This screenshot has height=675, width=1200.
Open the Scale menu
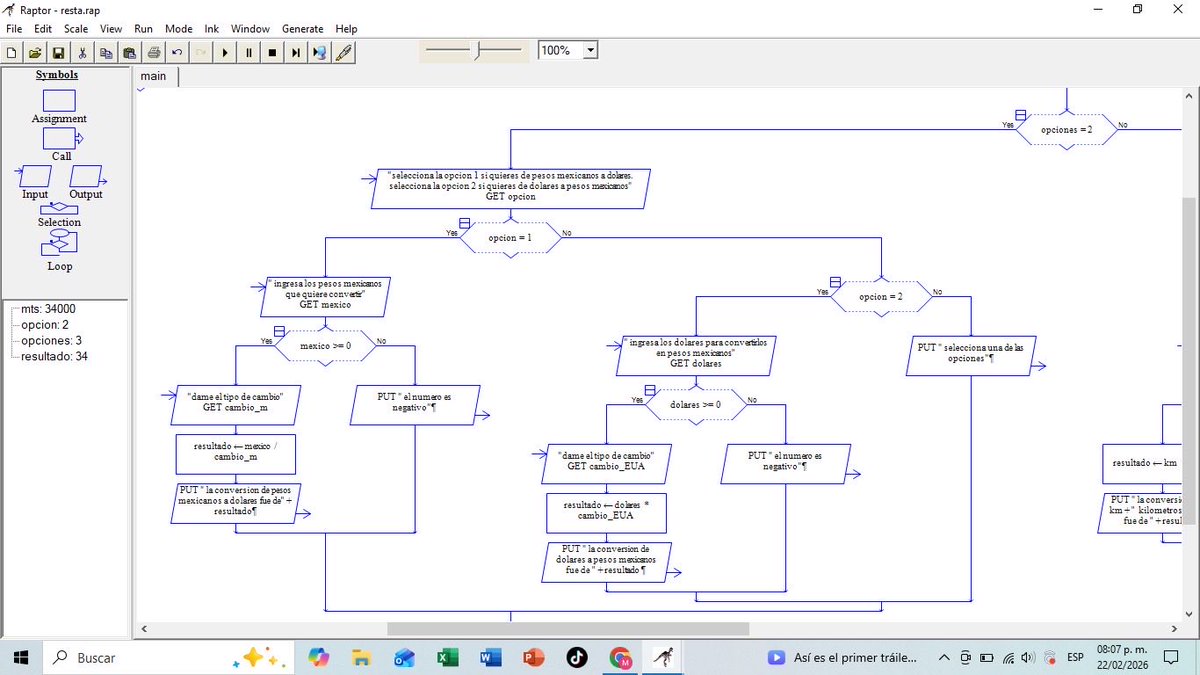point(76,29)
